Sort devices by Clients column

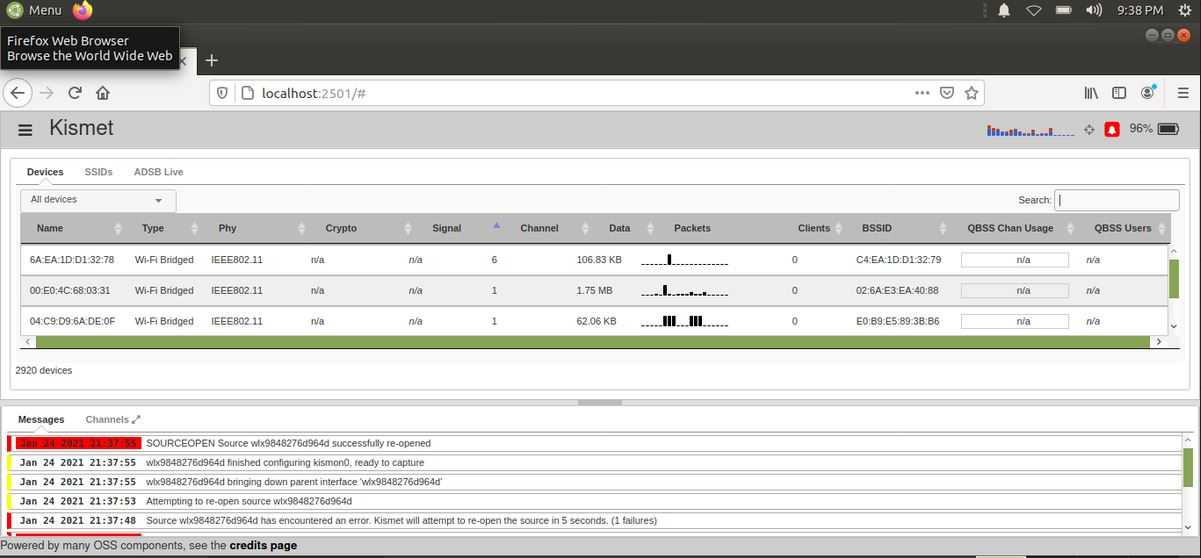tap(815, 228)
